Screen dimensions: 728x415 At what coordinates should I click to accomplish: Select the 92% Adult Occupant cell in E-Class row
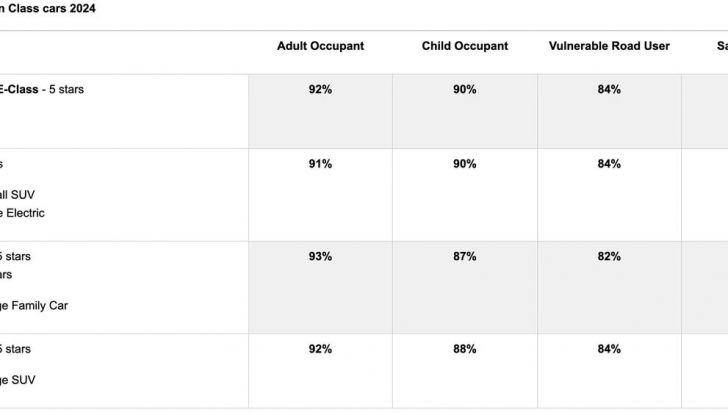click(x=320, y=90)
